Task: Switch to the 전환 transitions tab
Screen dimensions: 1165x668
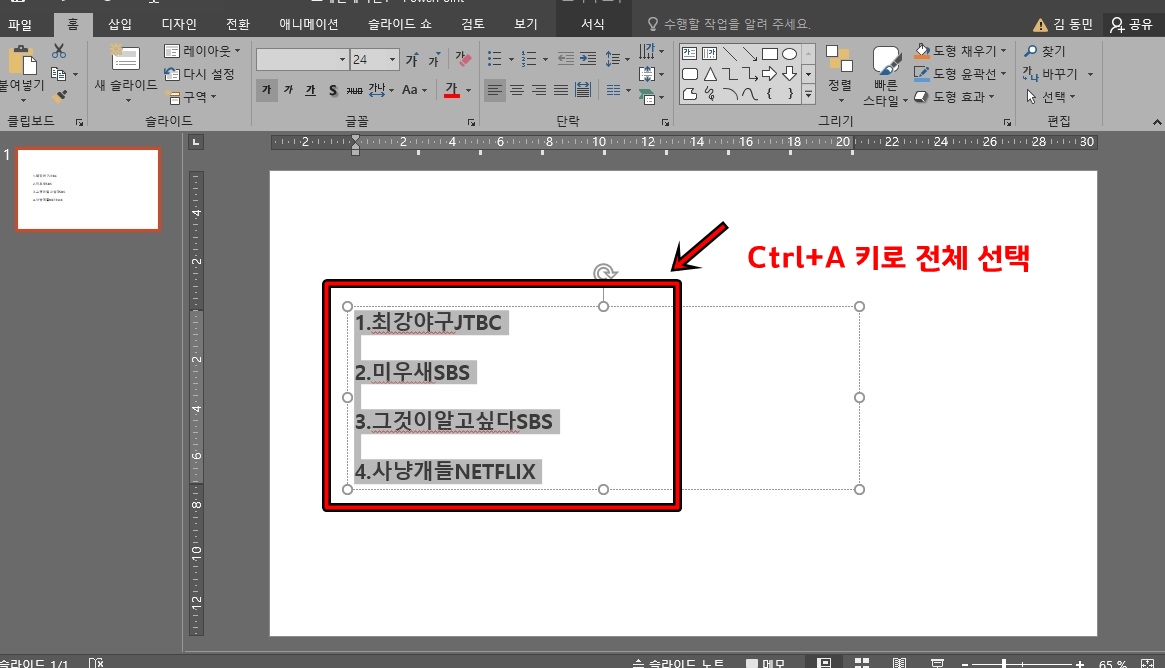Action: (x=238, y=25)
